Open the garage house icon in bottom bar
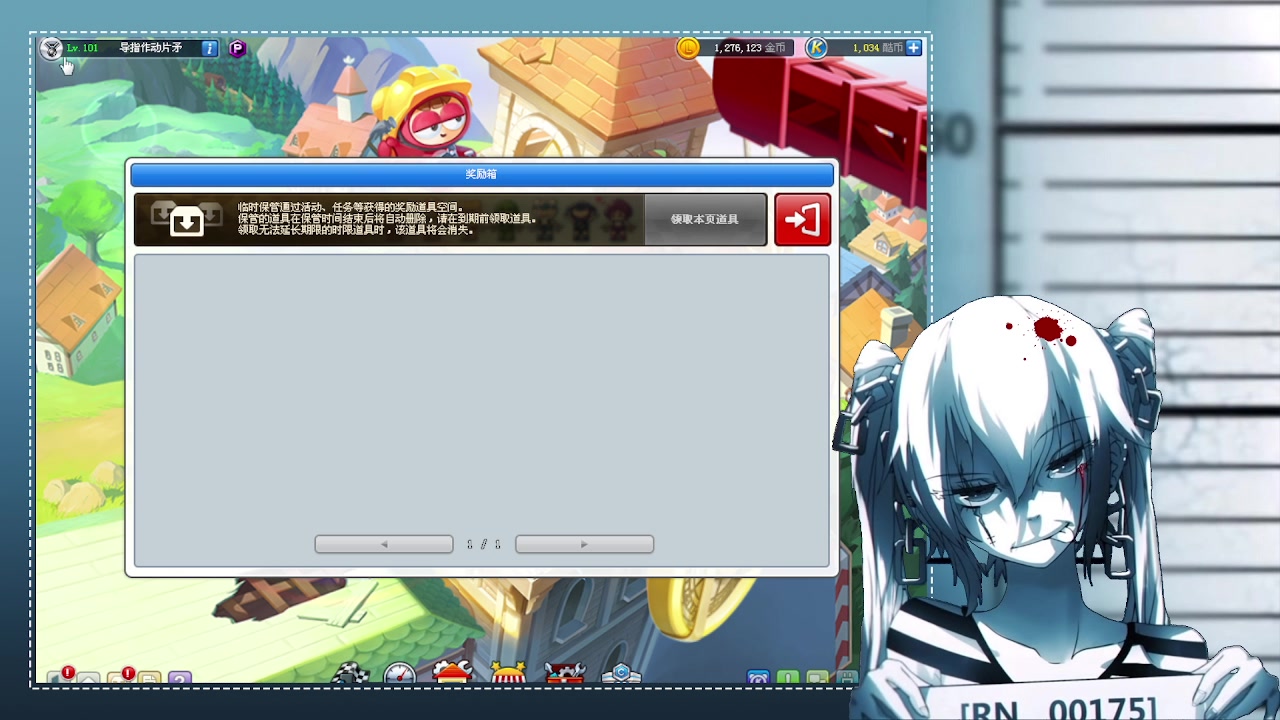Screen dimensions: 1280x720 tap(452, 672)
